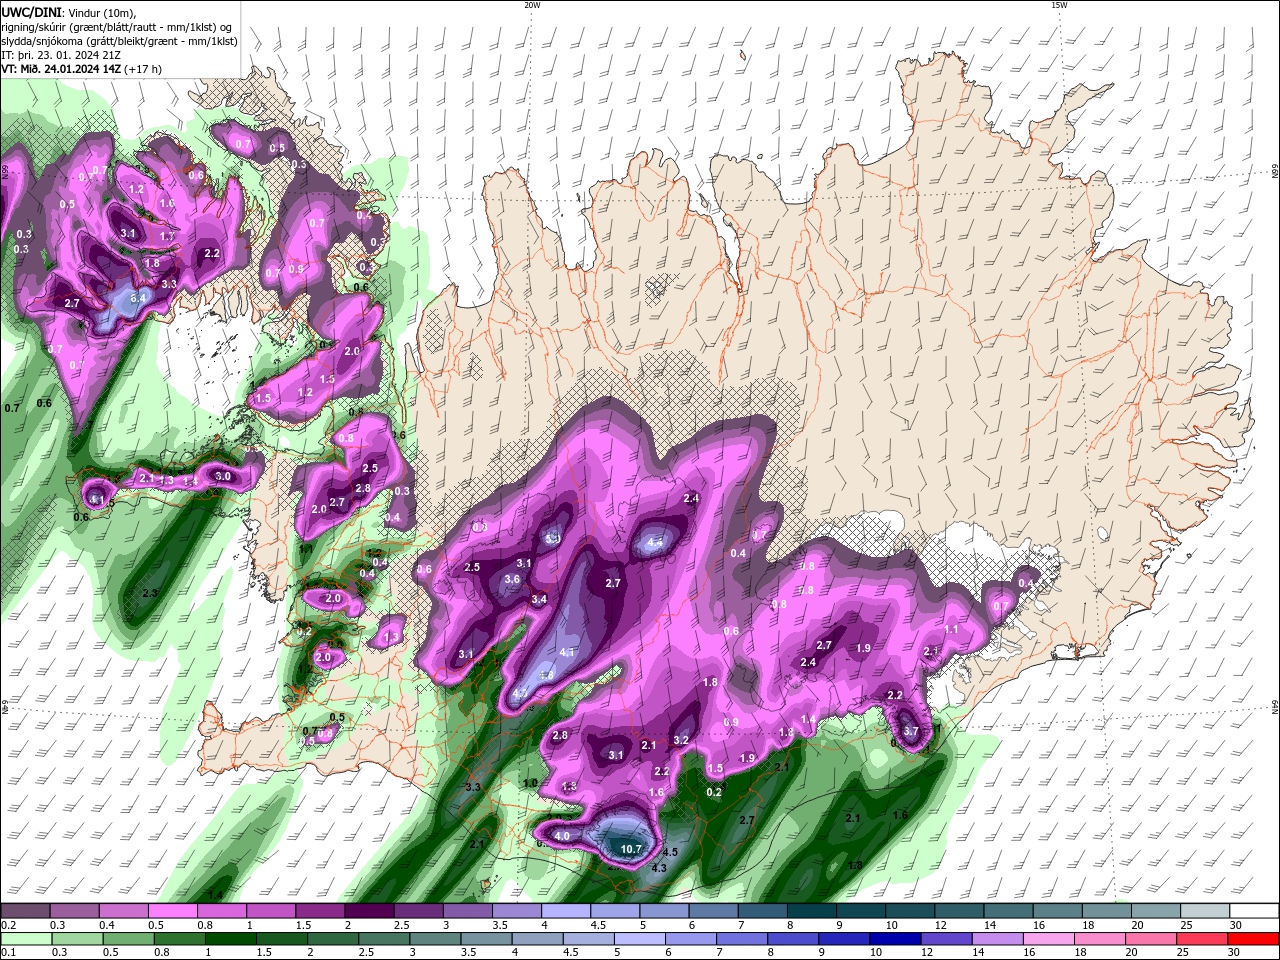1280x960 pixels.
Task: Click the 4.3 rain value on the south coast
Action: [x=658, y=868]
